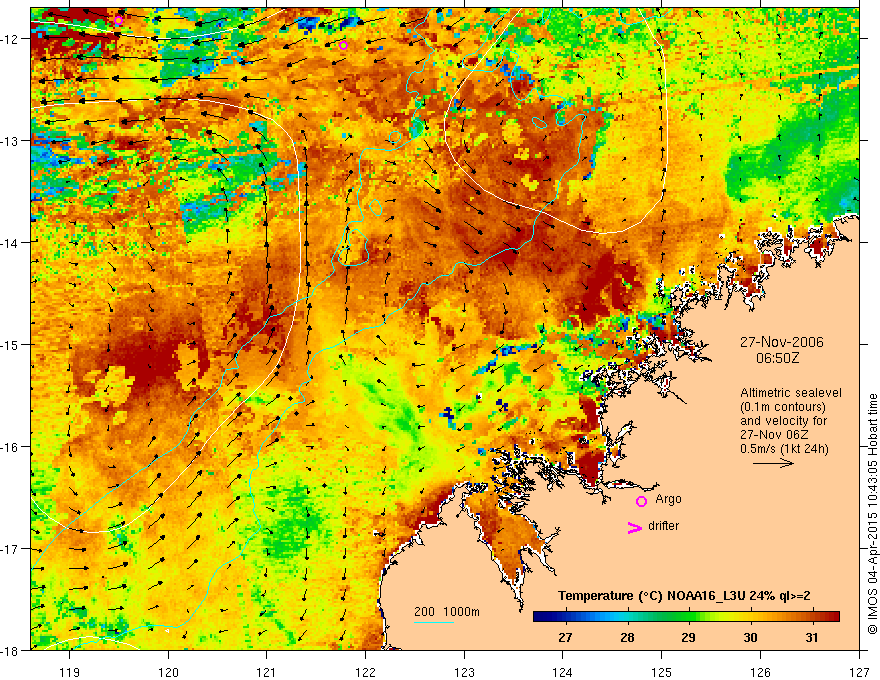Click the cyan 200 1000m depth legend line

[434, 622]
